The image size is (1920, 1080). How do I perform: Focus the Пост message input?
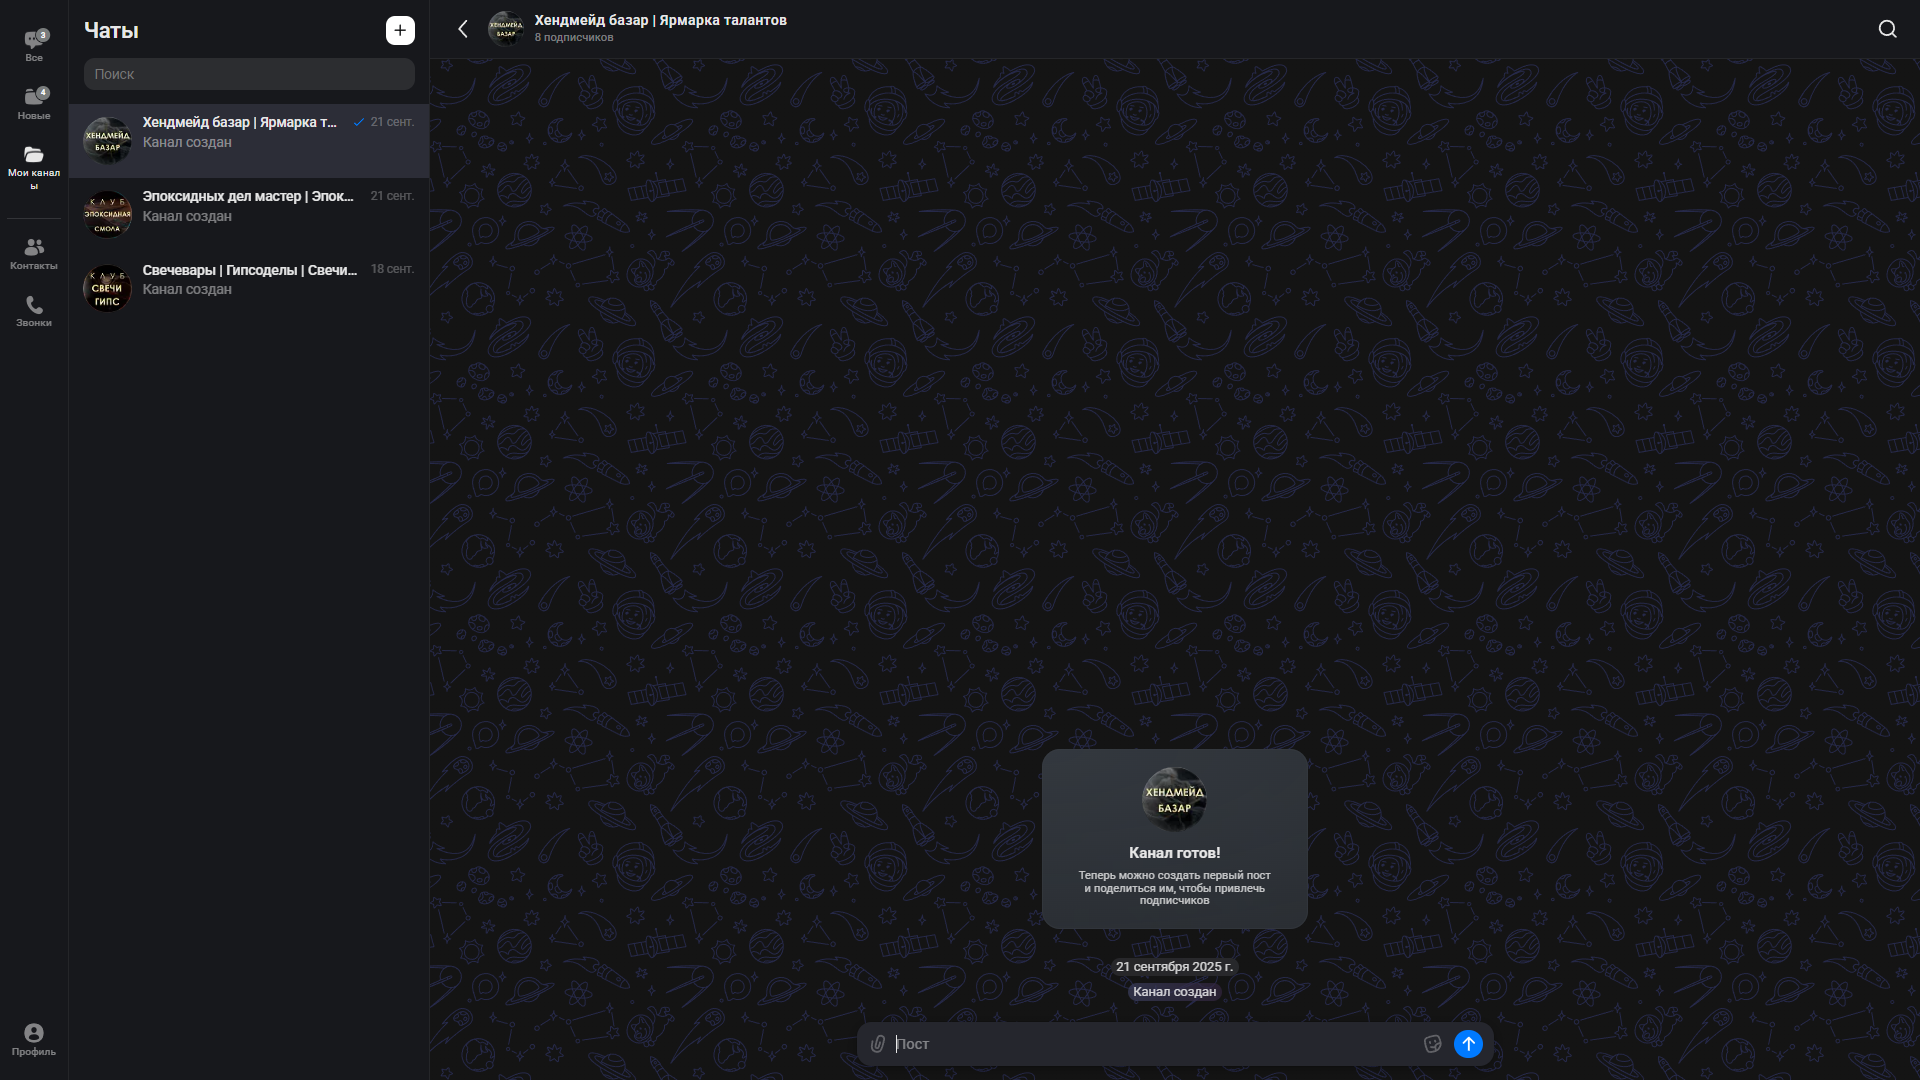click(1150, 1044)
